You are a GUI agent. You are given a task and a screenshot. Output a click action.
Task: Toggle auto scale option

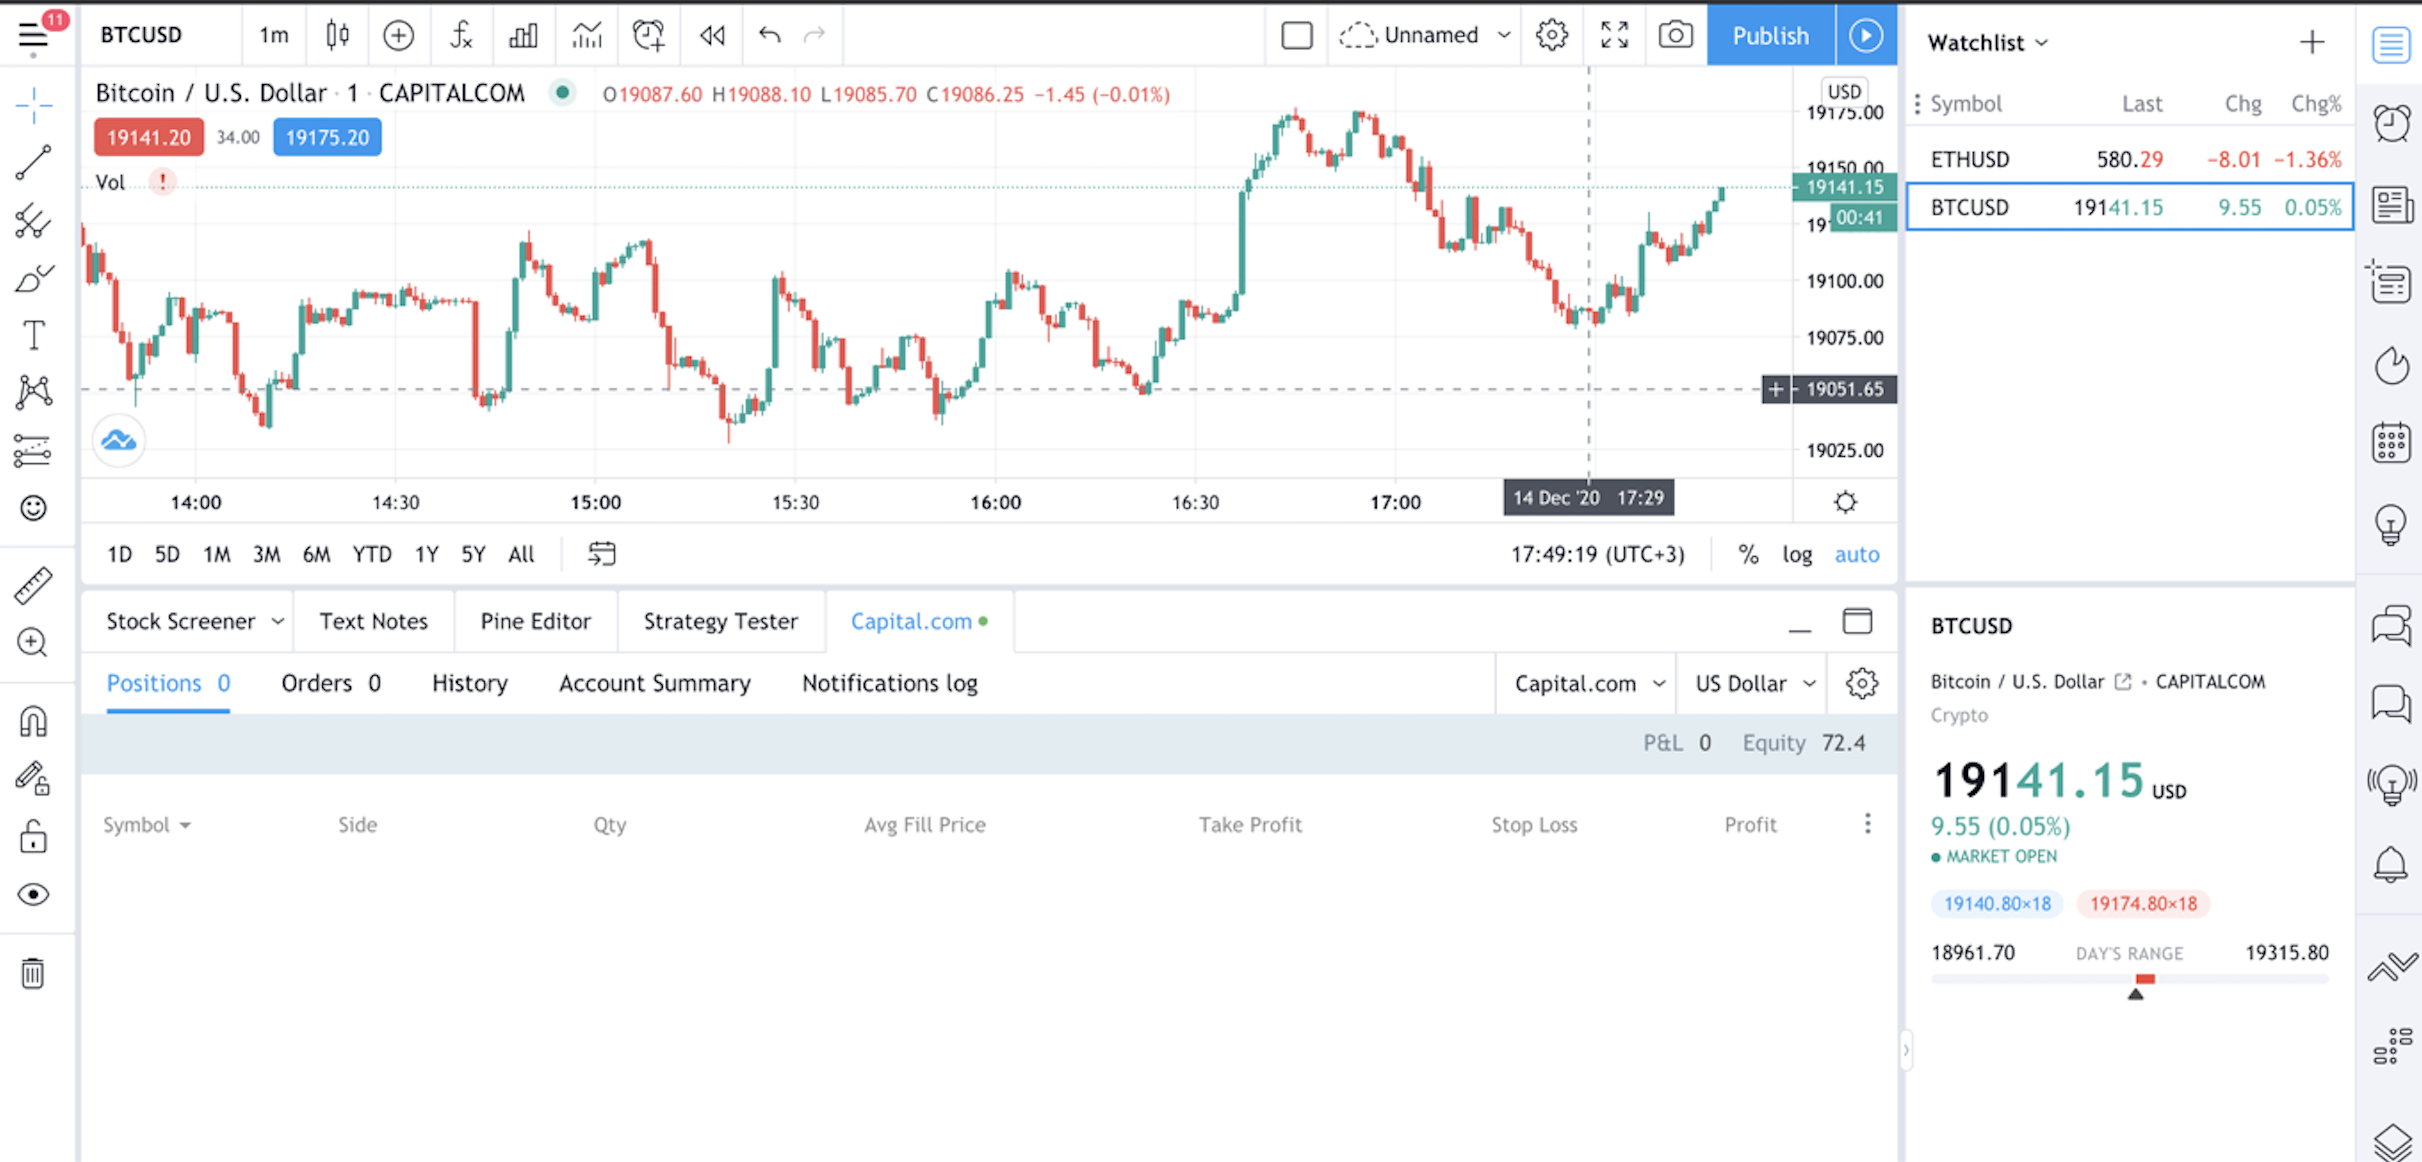(x=1856, y=554)
